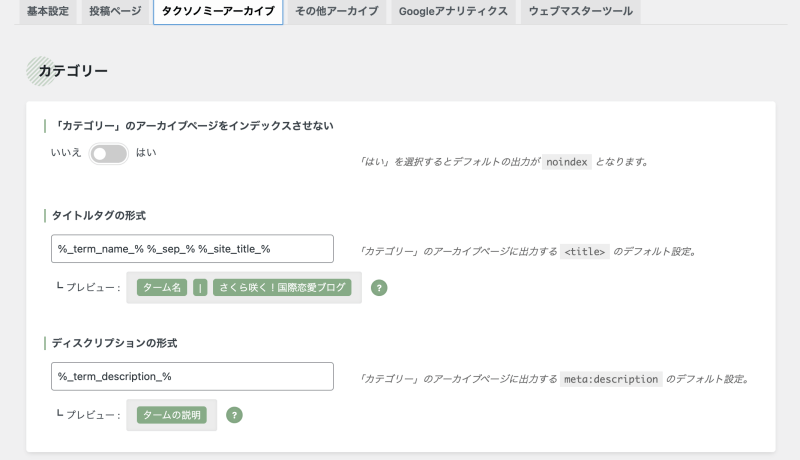Click the ターム名 preview tag
The width and height of the screenshot is (800, 460).
[162, 288]
